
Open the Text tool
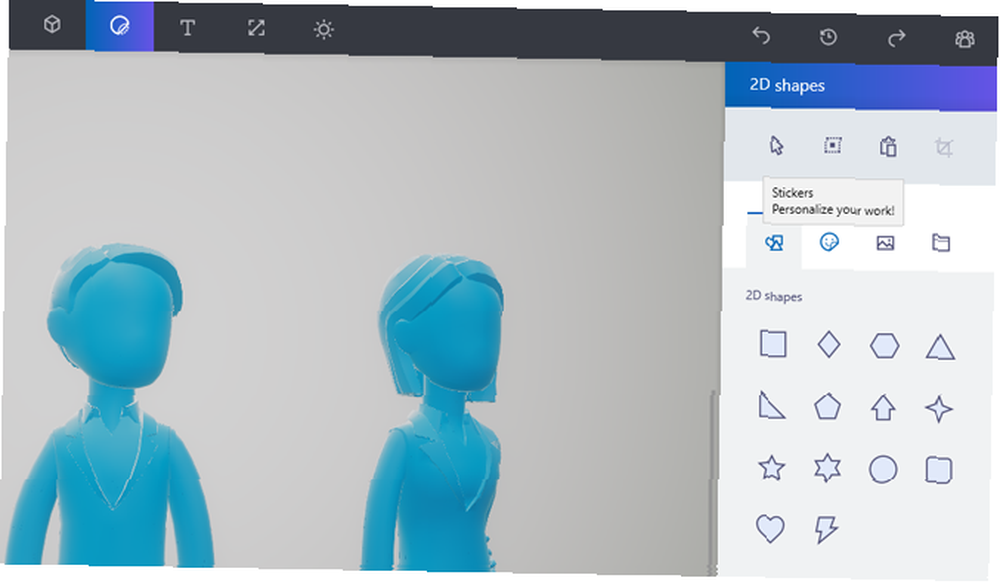188,27
